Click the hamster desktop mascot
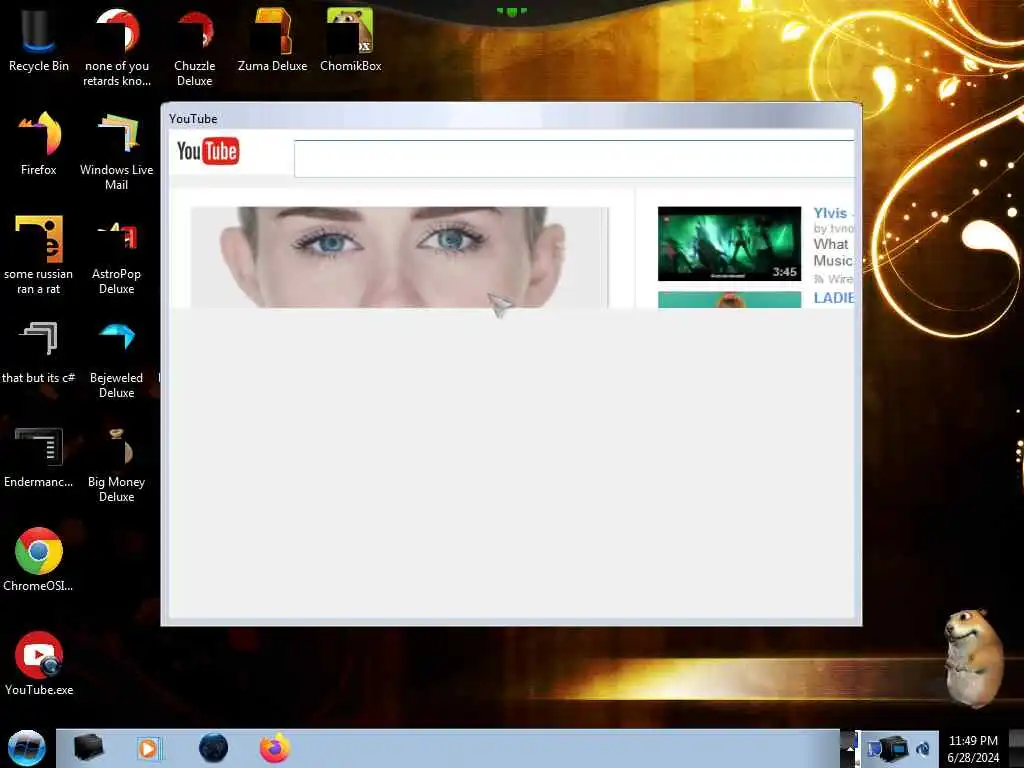This screenshot has height=768, width=1024. [973, 658]
